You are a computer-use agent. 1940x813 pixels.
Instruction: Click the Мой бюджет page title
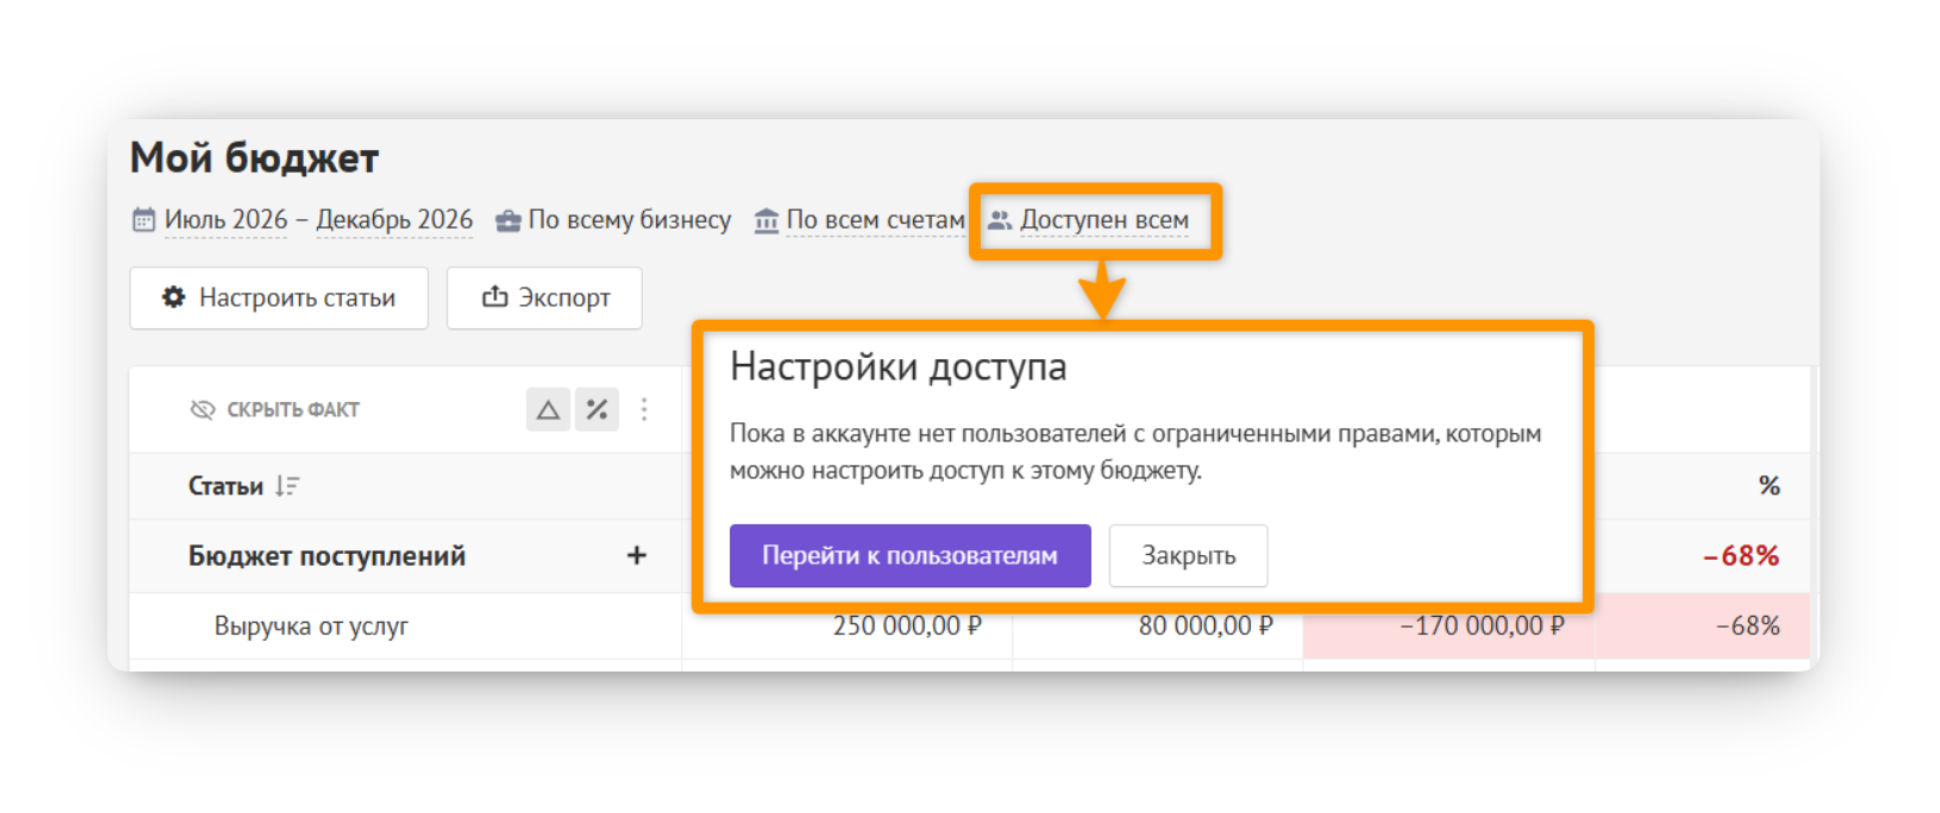coord(254,158)
